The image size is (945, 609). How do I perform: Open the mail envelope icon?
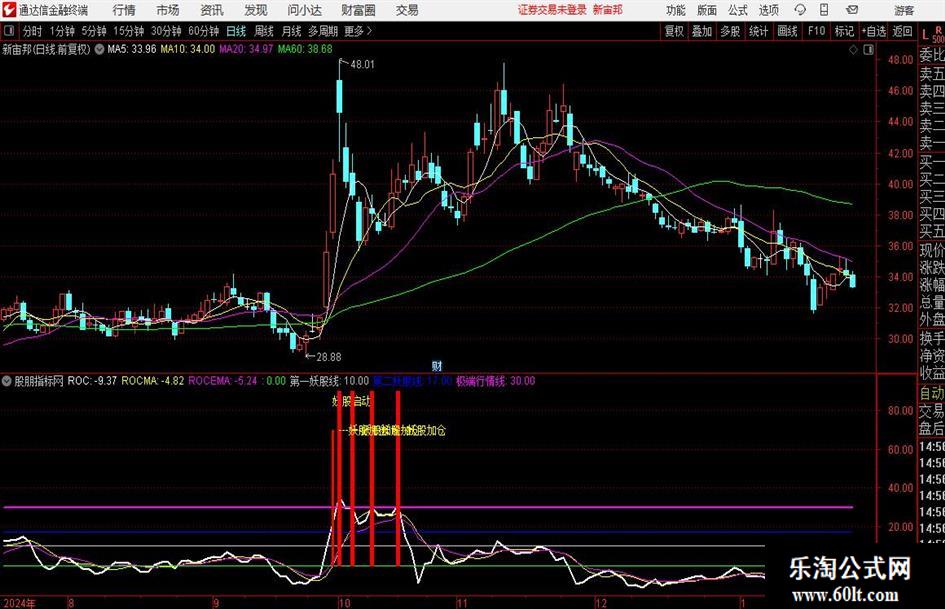click(852, 10)
